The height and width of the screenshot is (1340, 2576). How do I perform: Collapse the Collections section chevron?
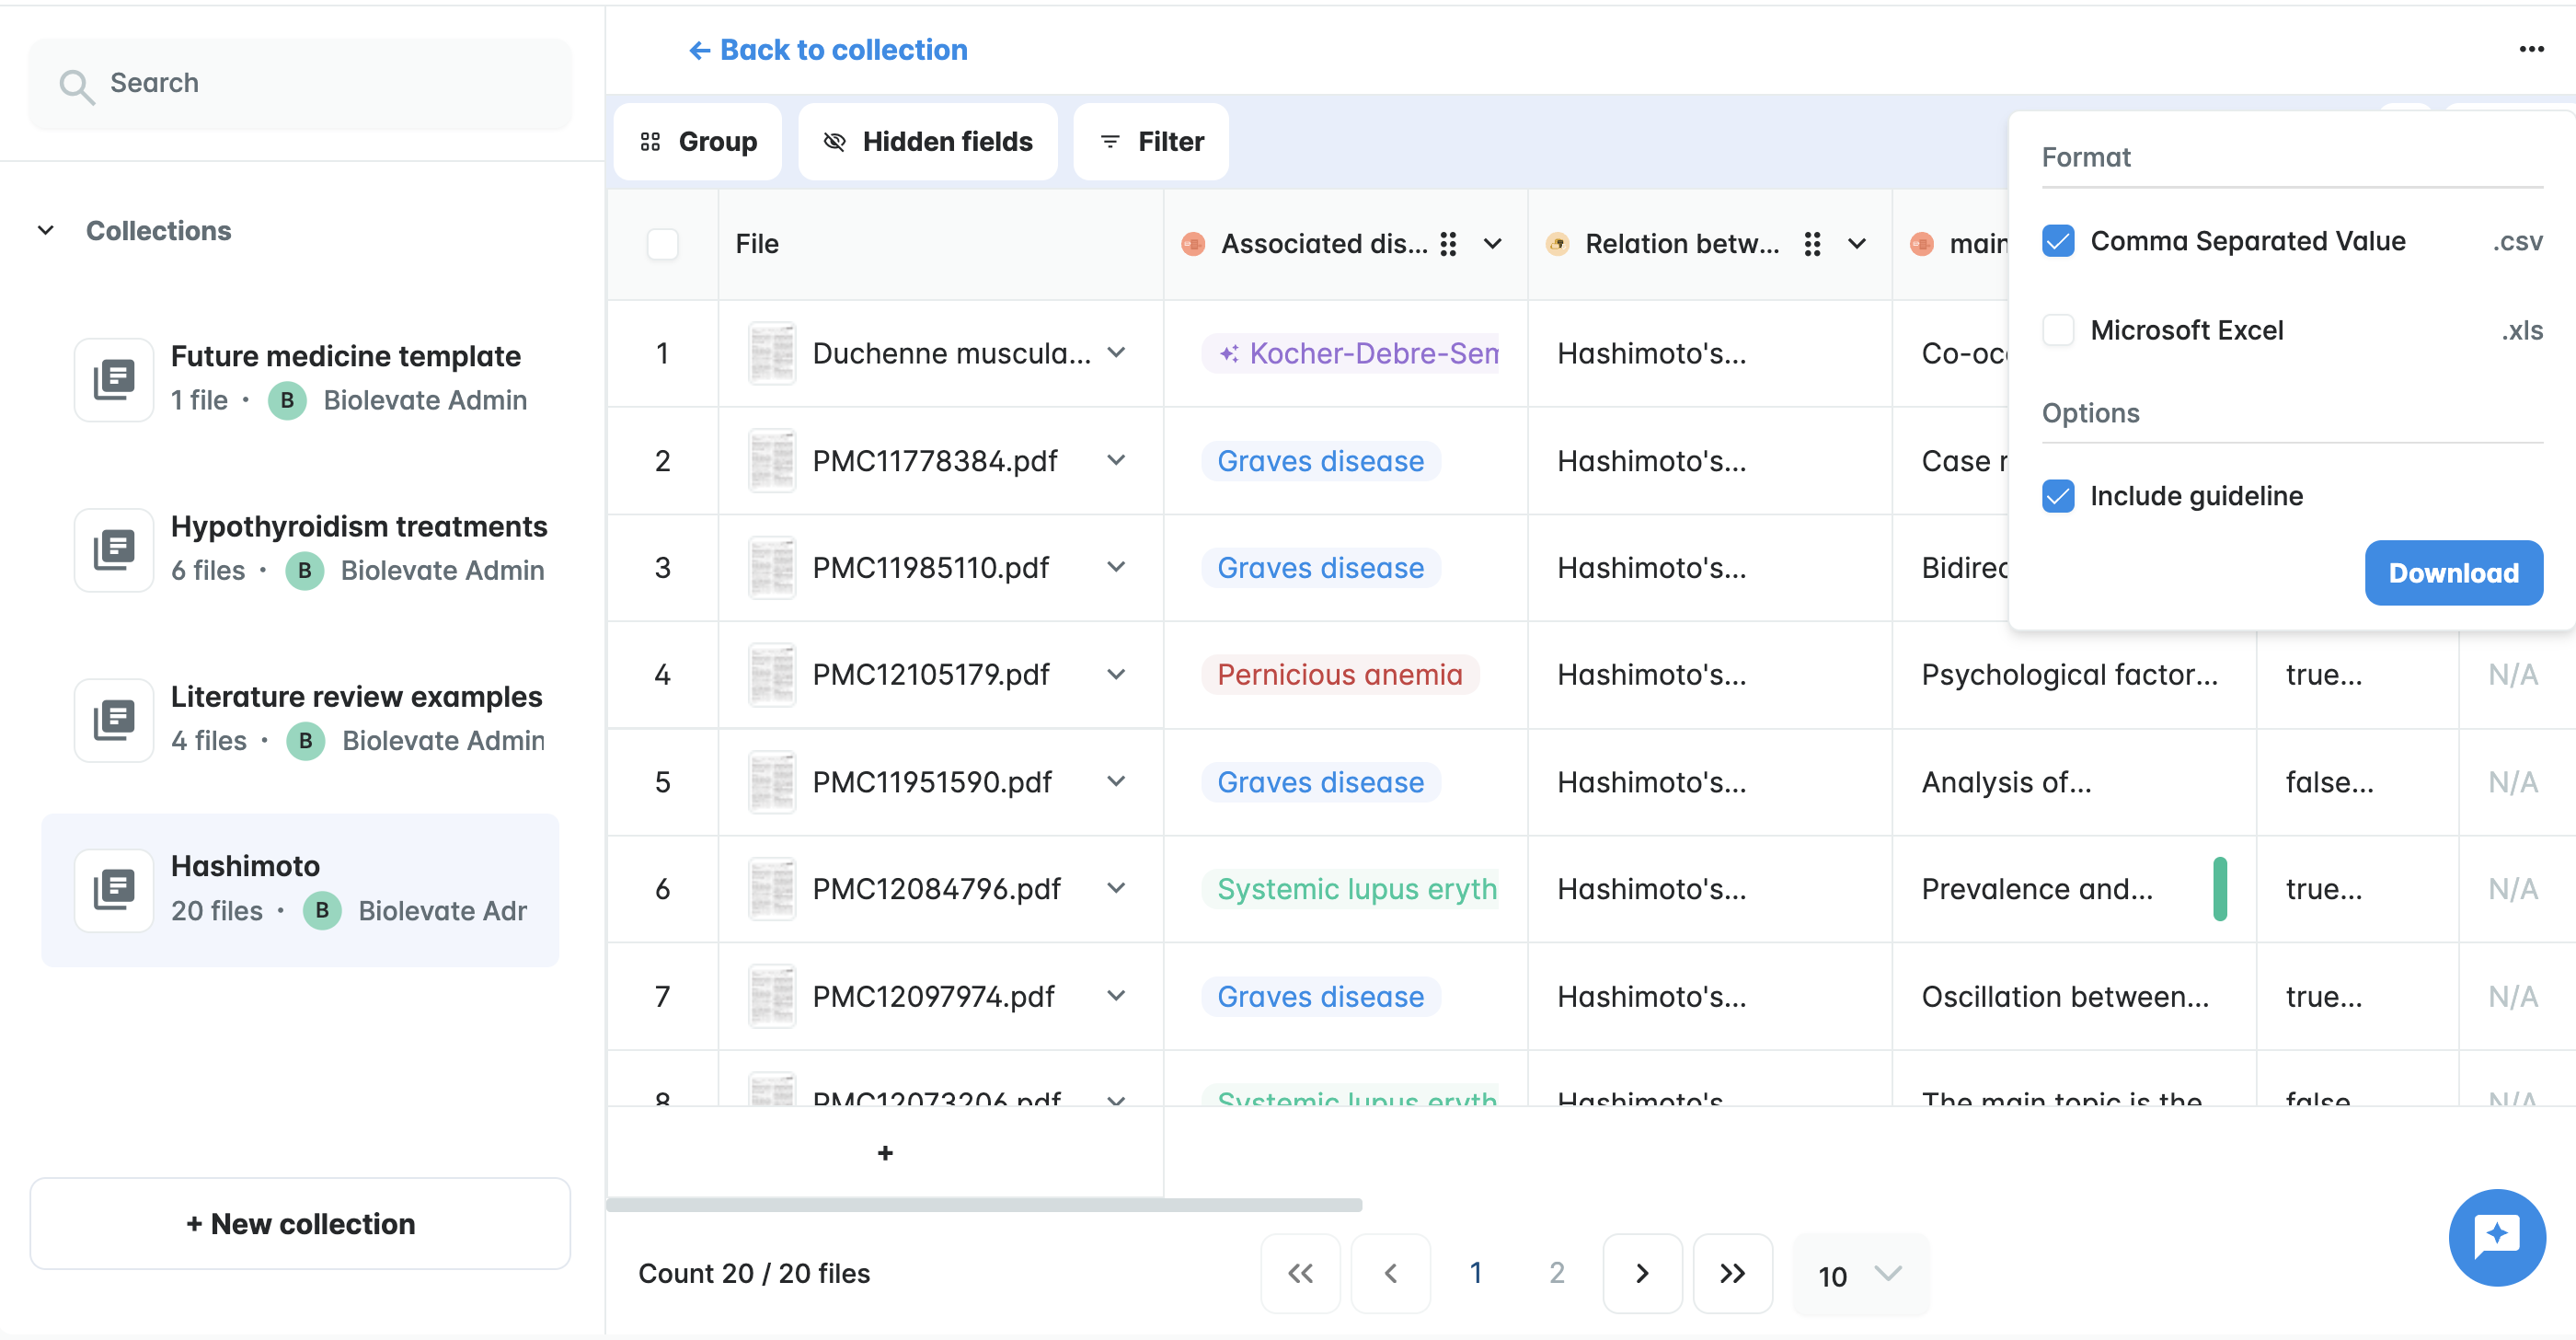click(46, 230)
